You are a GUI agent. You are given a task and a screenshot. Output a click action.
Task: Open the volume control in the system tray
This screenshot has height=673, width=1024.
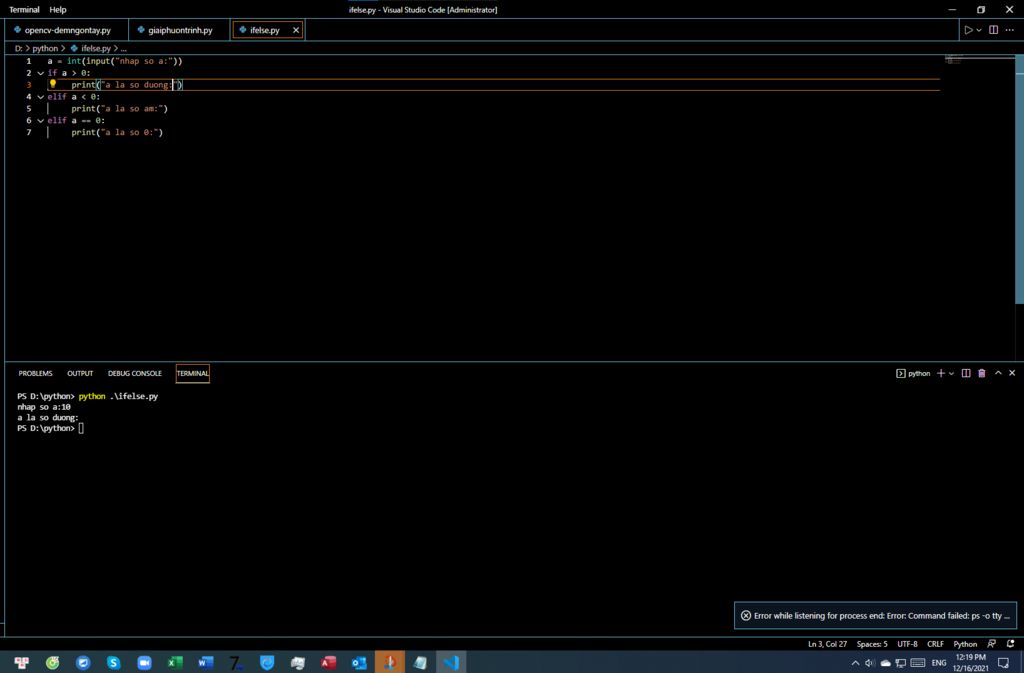click(870, 663)
